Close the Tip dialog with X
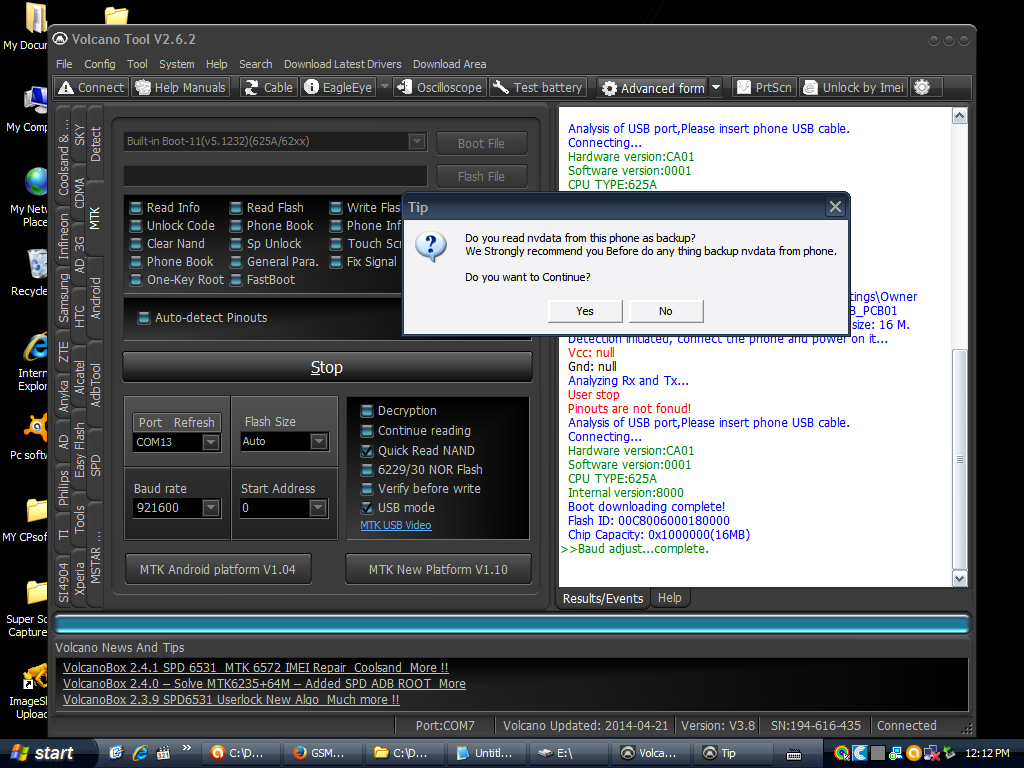The width and height of the screenshot is (1024, 768). [835, 207]
